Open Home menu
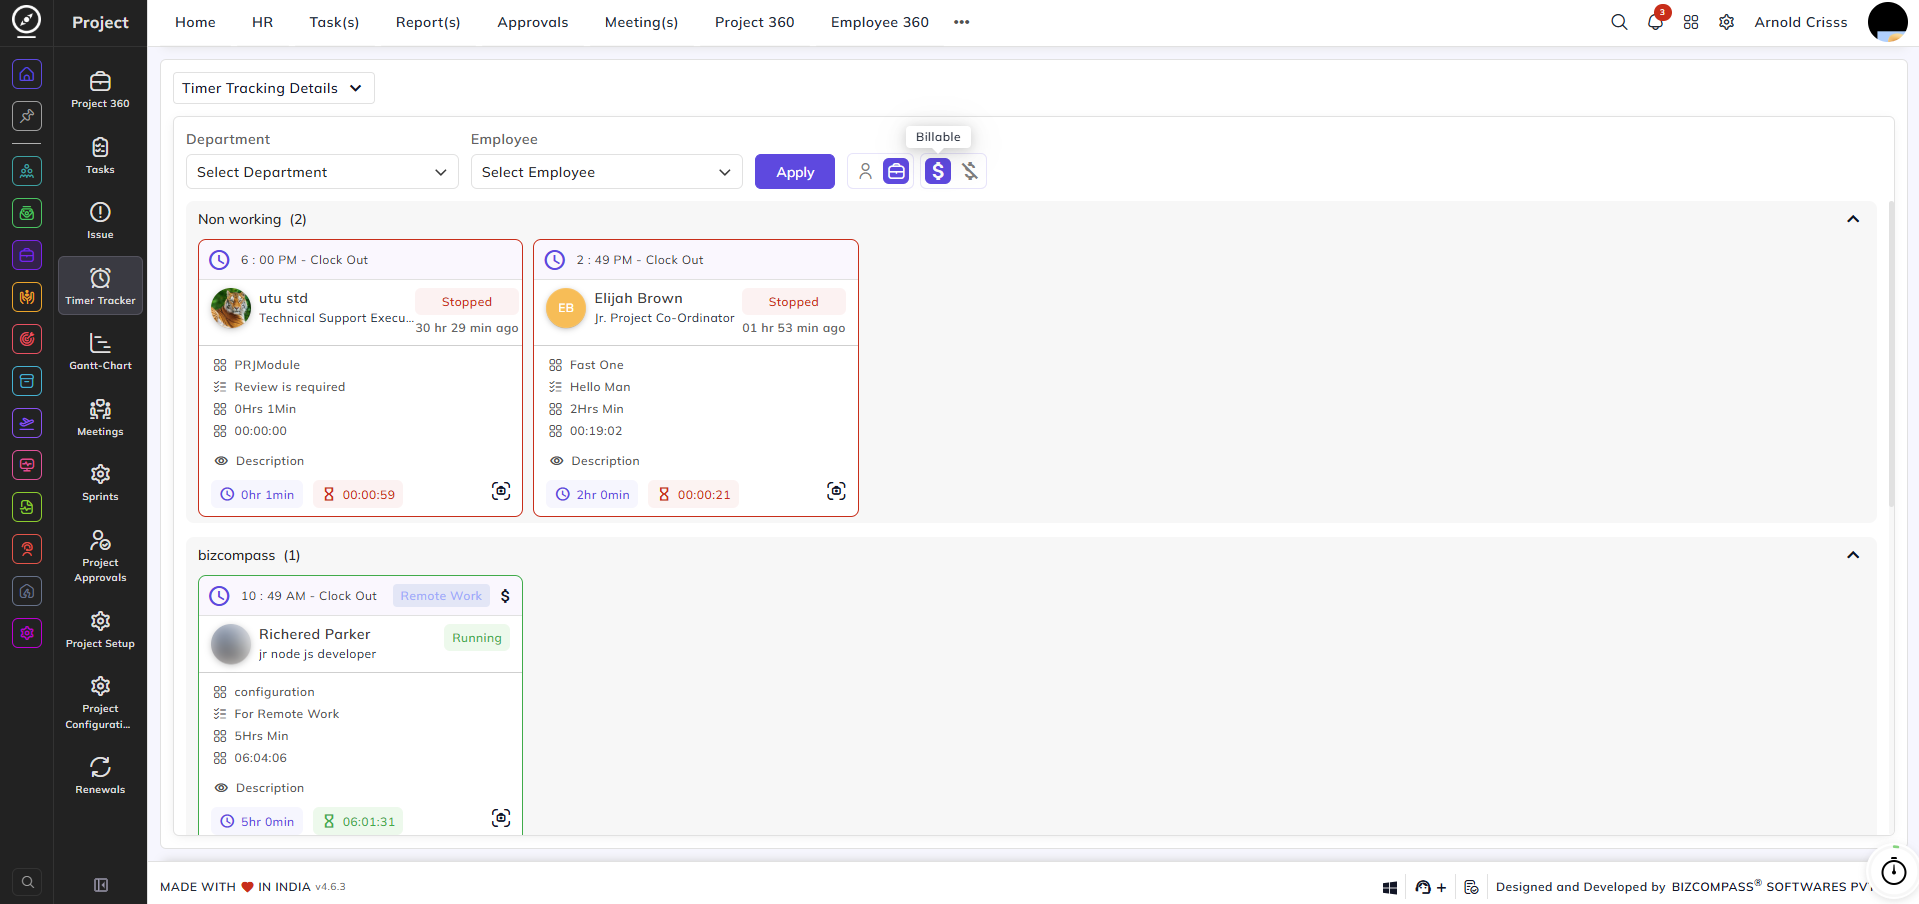Viewport: 1919px width, 904px height. [x=195, y=22]
